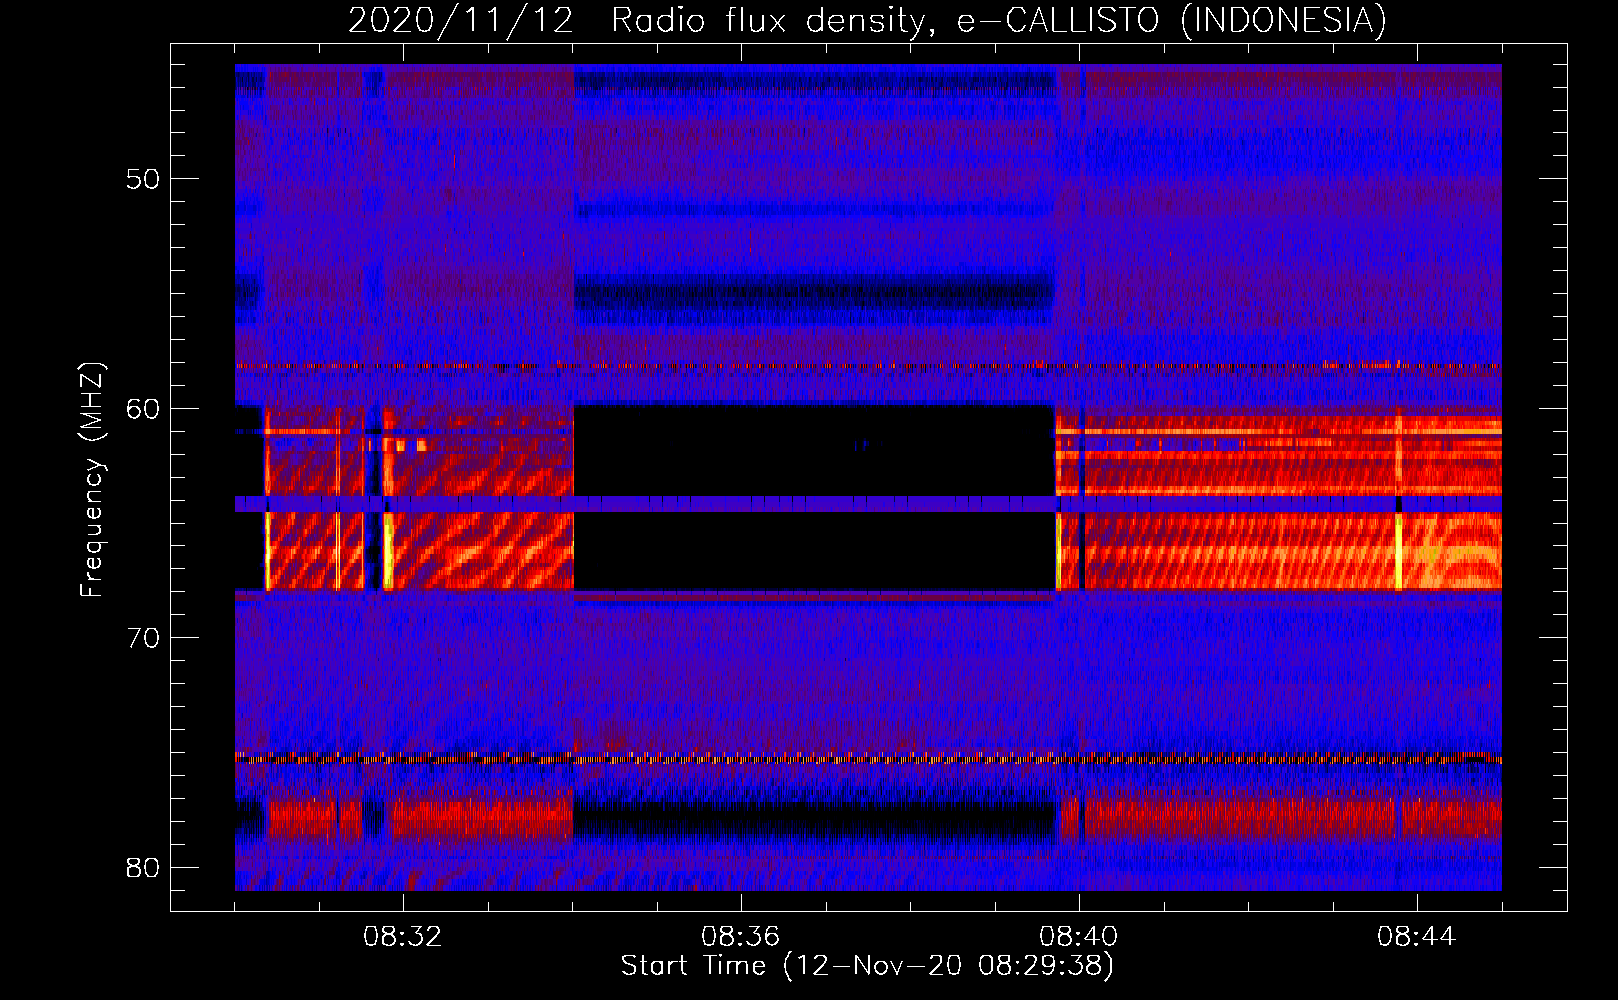Click the plot title '2020/11/12 Radio flux density'
1618x1000 pixels.
(x=868, y=20)
